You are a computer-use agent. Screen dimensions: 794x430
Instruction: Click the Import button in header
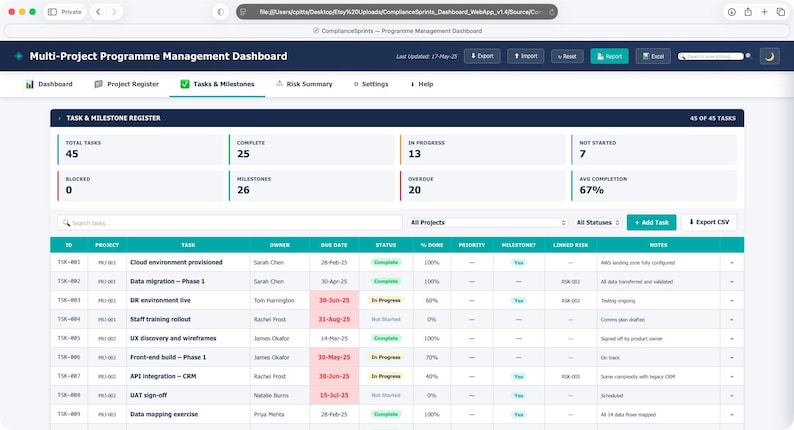point(526,56)
